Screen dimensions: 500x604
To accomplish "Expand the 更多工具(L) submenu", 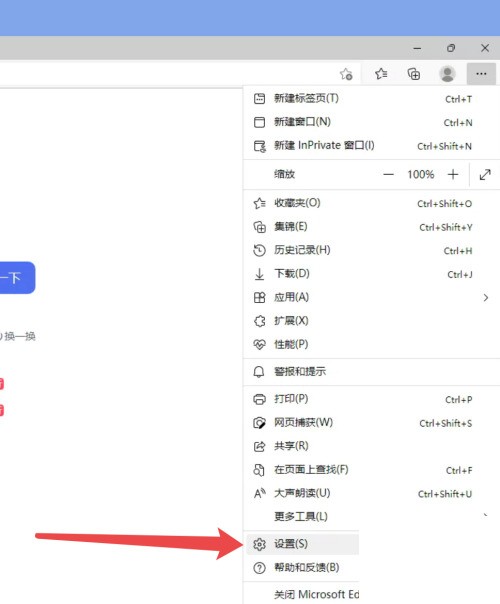I will (371, 517).
